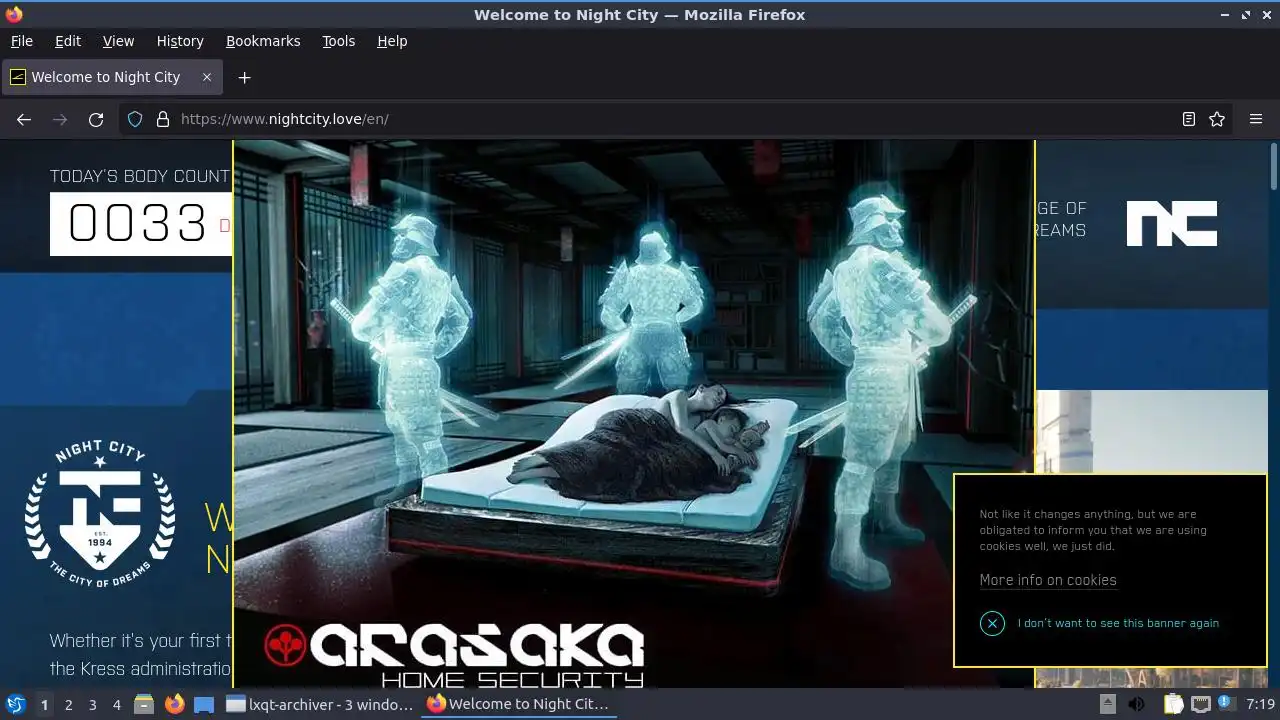
Task: Click the white NC logo
Action: click(1172, 223)
